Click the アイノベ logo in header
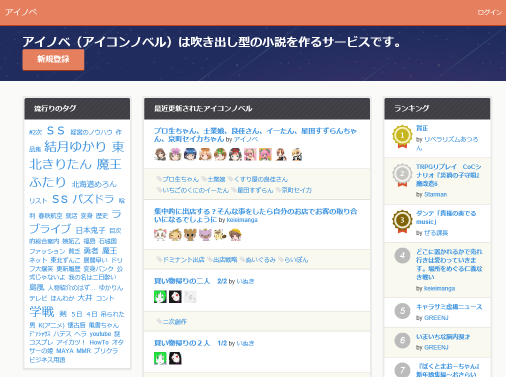Viewport: 506px width, 377px height. click(21, 12)
